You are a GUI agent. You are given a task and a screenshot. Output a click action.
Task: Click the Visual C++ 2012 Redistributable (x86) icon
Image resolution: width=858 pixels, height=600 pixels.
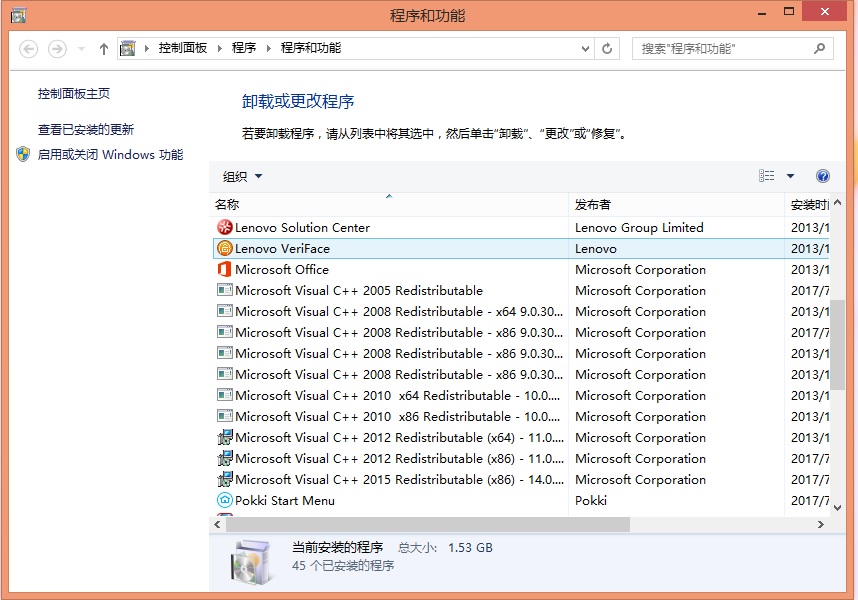point(224,458)
